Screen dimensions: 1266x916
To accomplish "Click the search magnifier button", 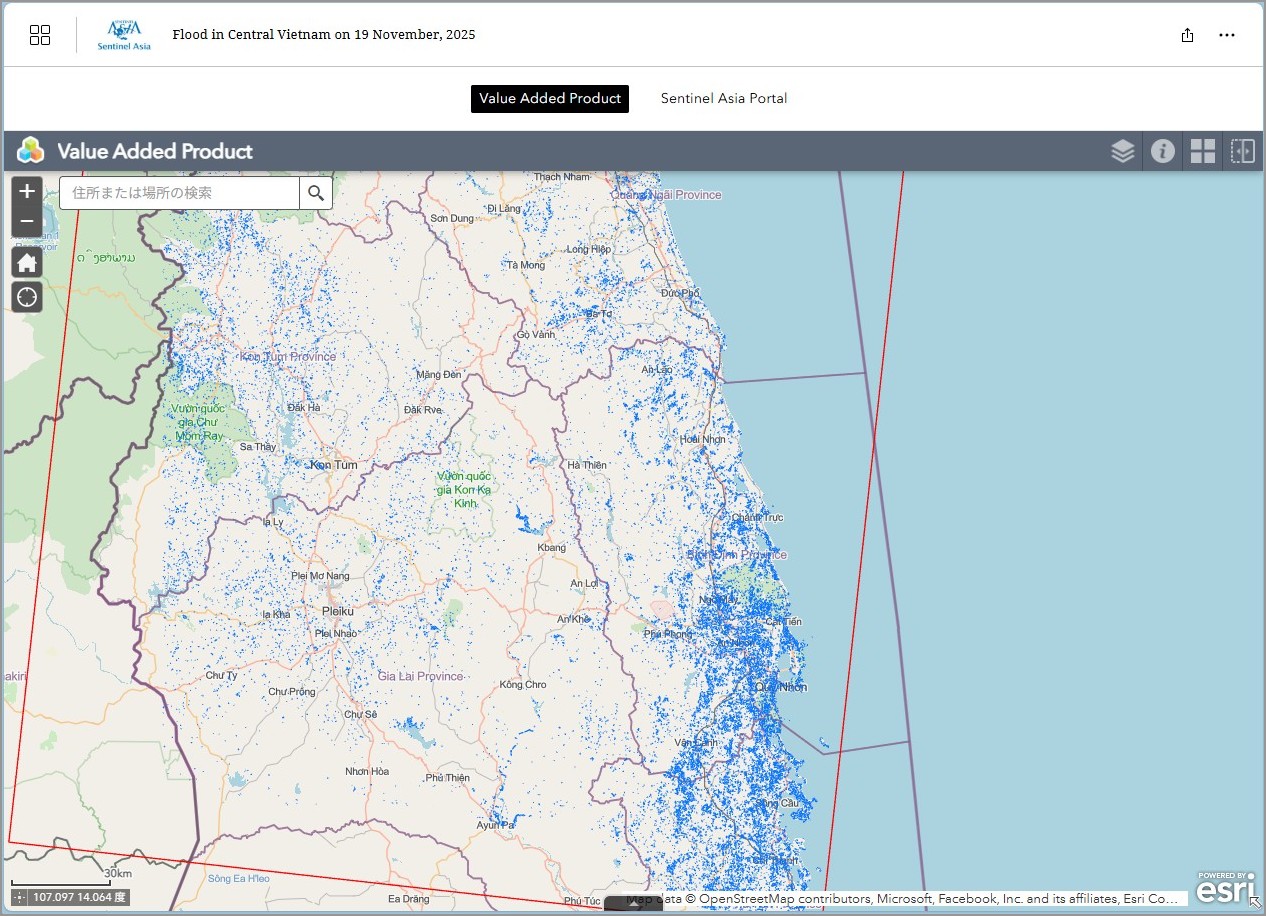I will tap(316, 193).
